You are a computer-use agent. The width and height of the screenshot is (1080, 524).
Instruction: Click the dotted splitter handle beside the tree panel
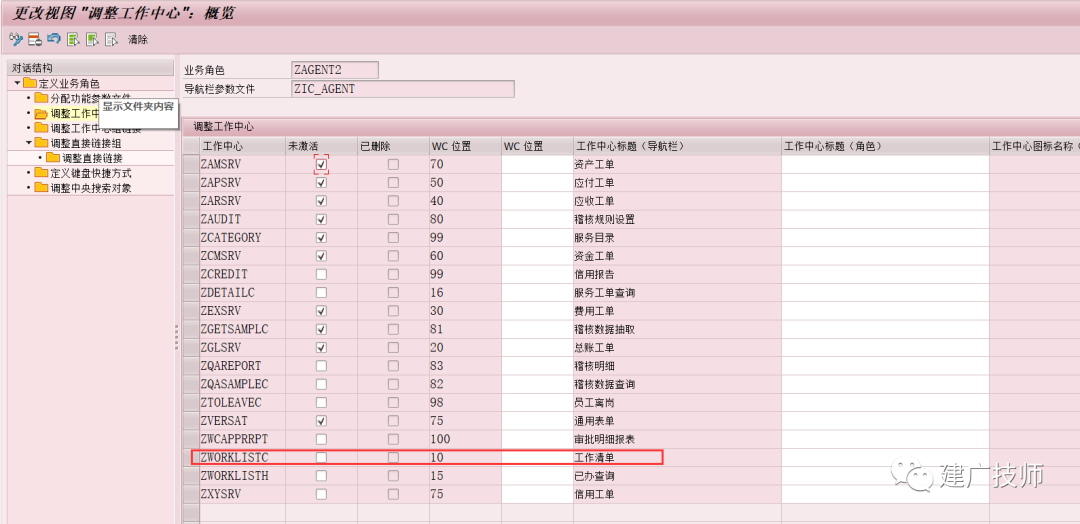[177, 337]
